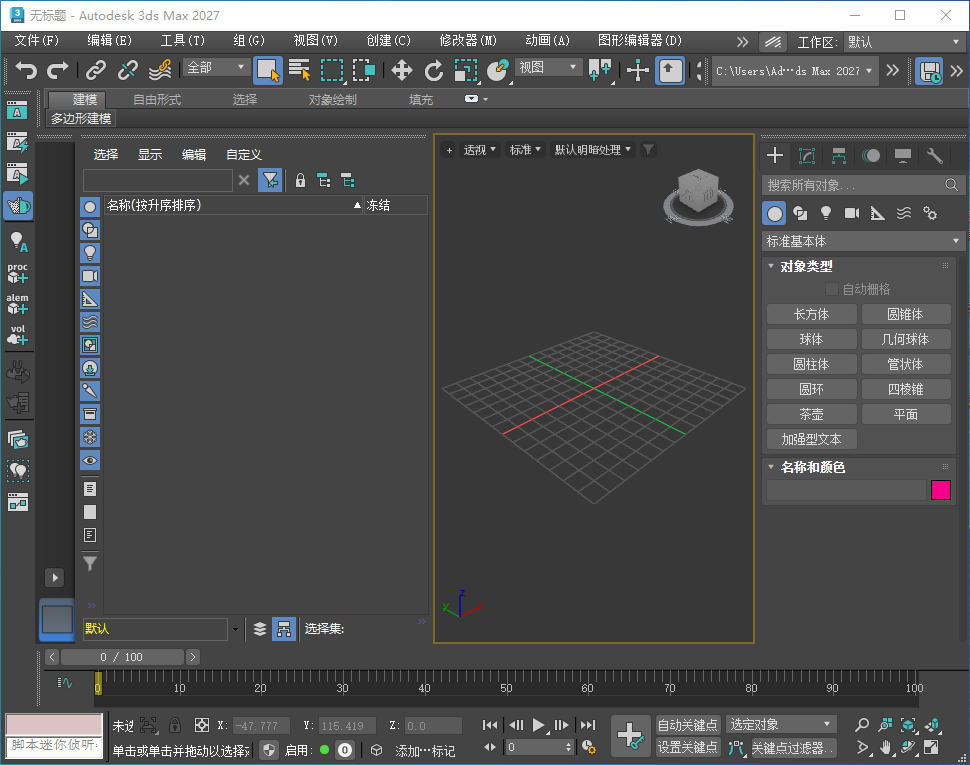This screenshot has width=970, height=765.
Task: Switch to Shapes creation category
Action: coord(800,214)
